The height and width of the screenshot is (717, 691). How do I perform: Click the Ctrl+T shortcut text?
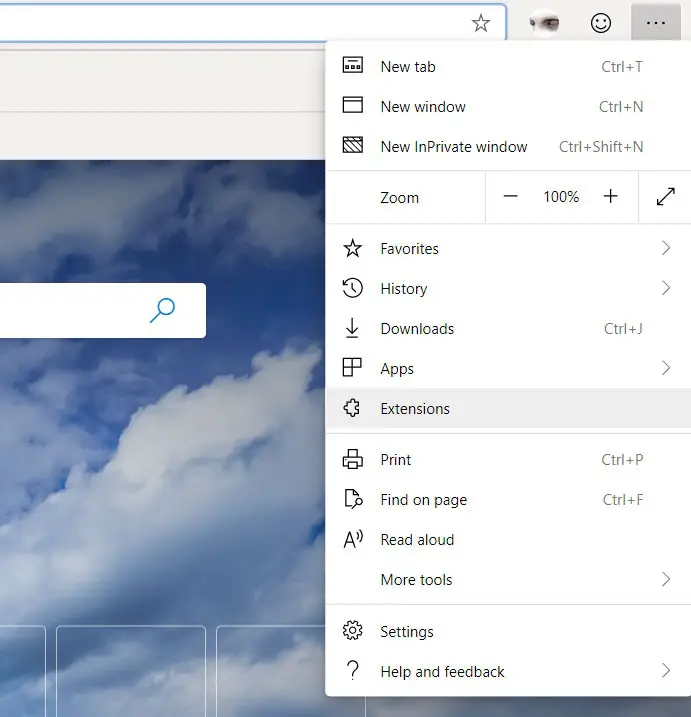pos(622,67)
